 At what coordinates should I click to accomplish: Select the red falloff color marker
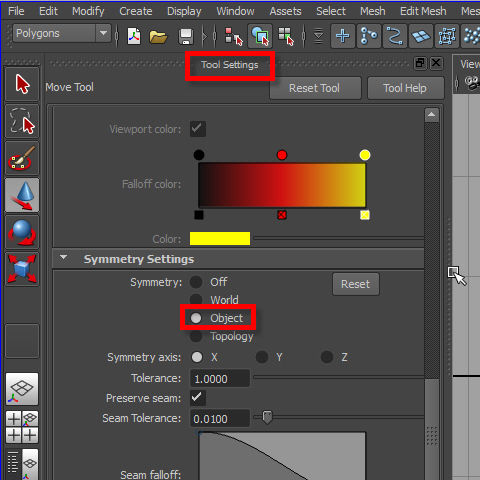282,155
